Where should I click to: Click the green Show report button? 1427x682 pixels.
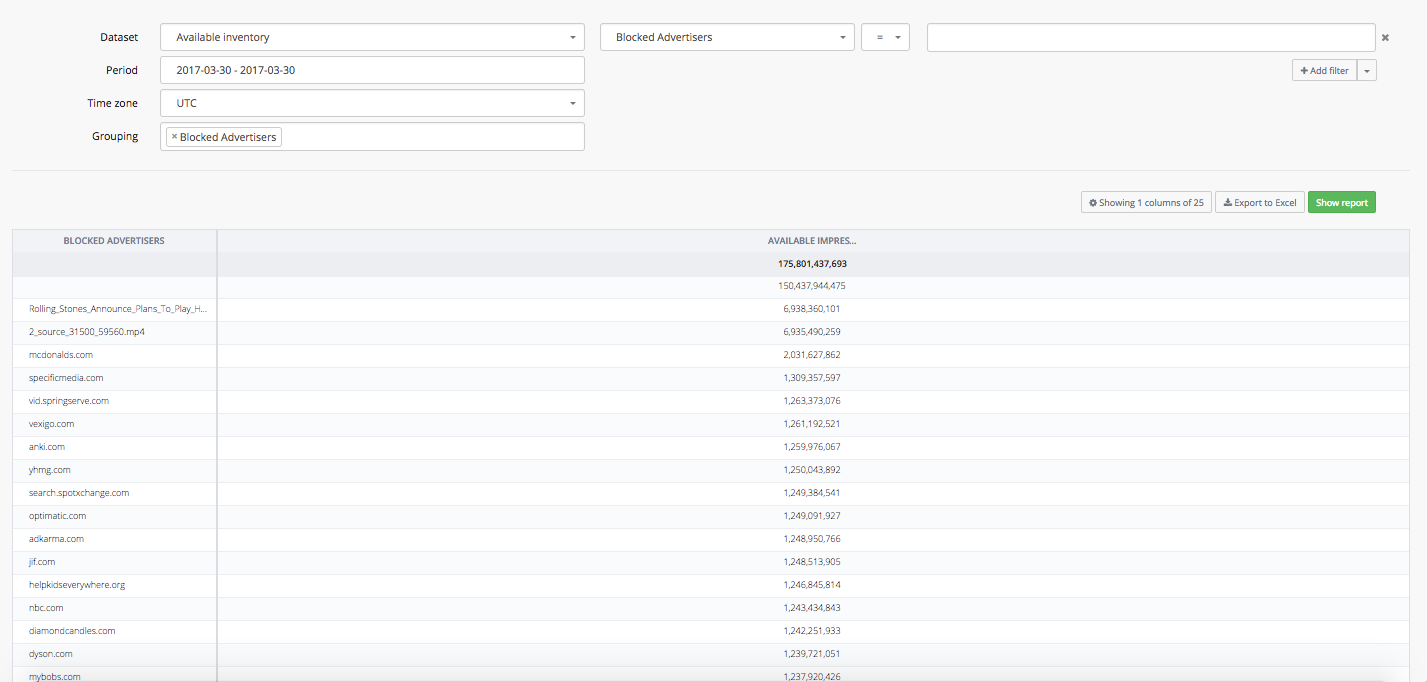tap(1341, 203)
